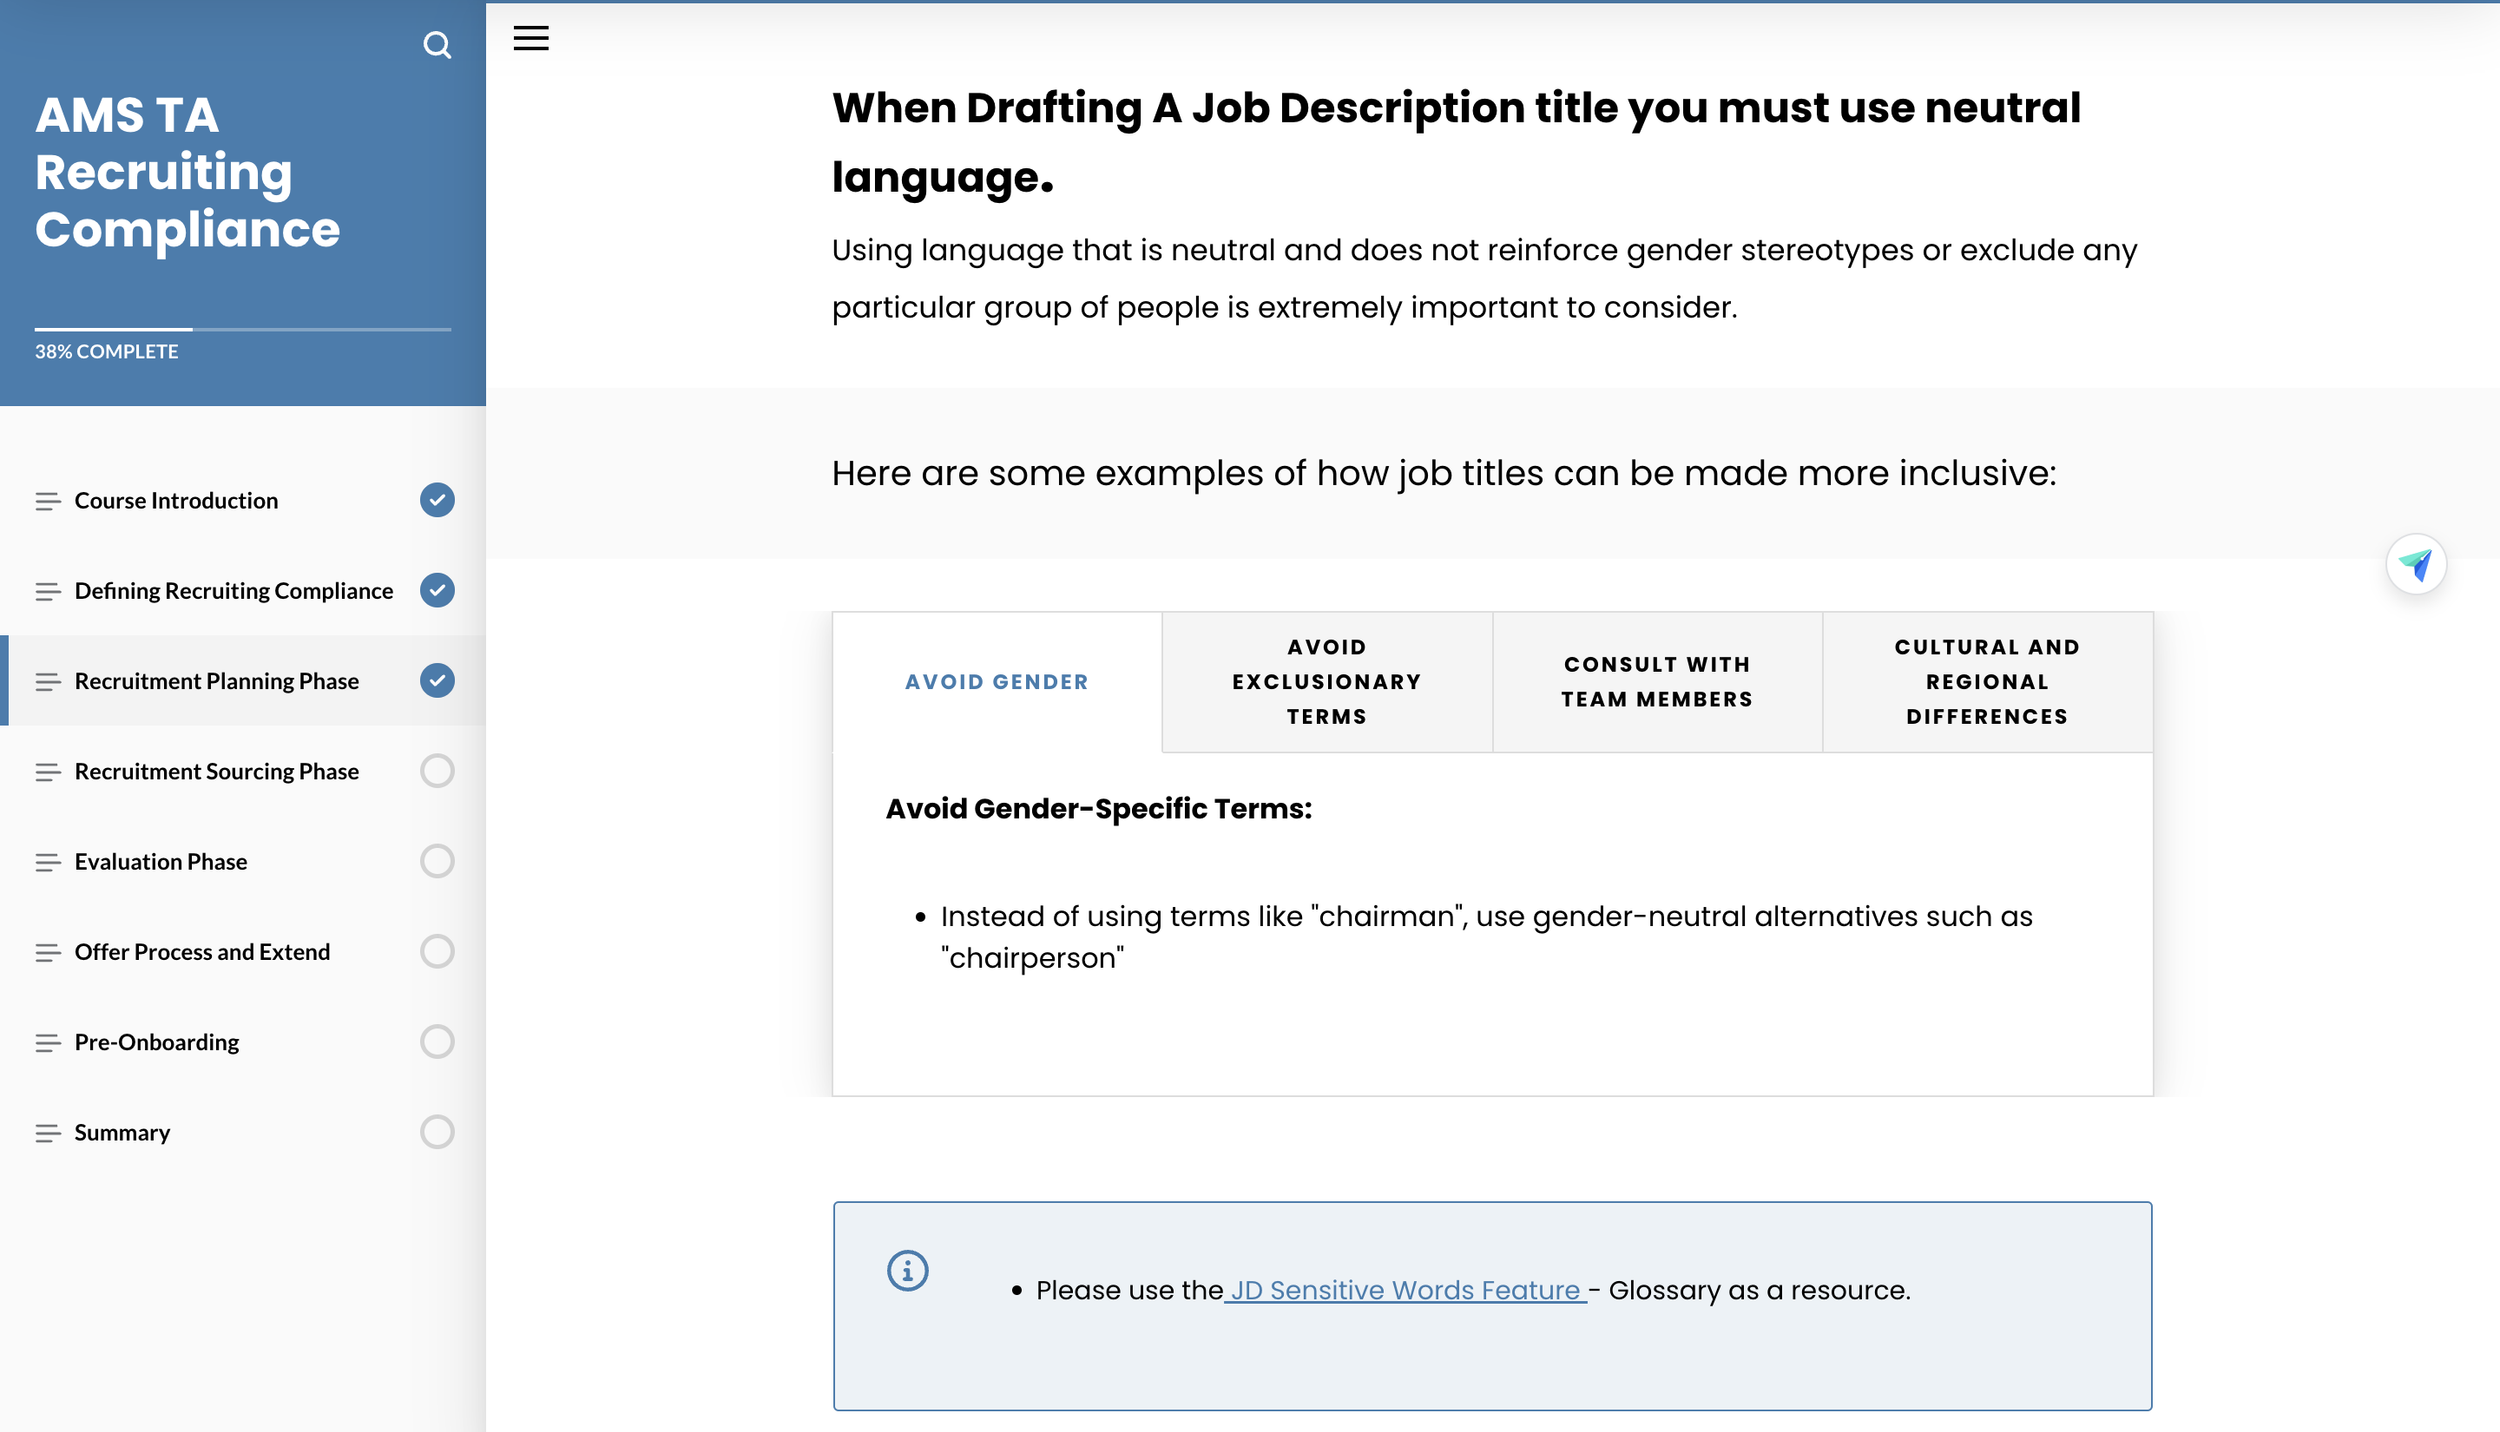Select Consult With Team Members tab

click(x=1657, y=682)
